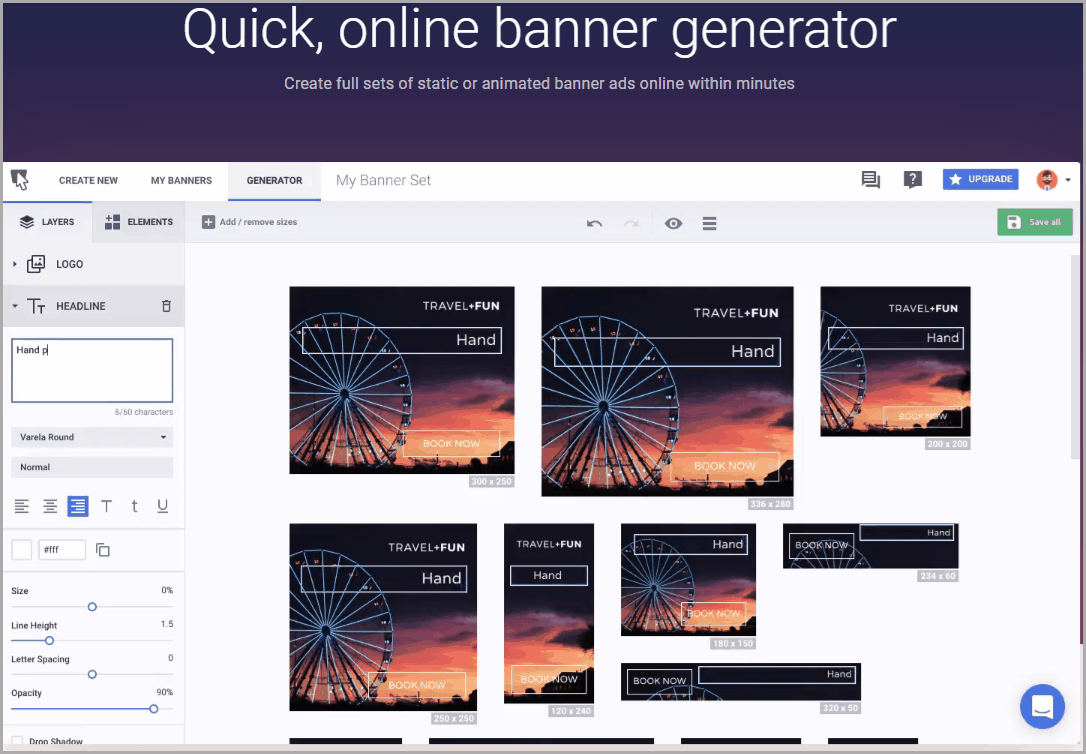The height and width of the screenshot is (754, 1086).
Task: Click the "6/60 characters" counter text
Action: tap(144, 412)
